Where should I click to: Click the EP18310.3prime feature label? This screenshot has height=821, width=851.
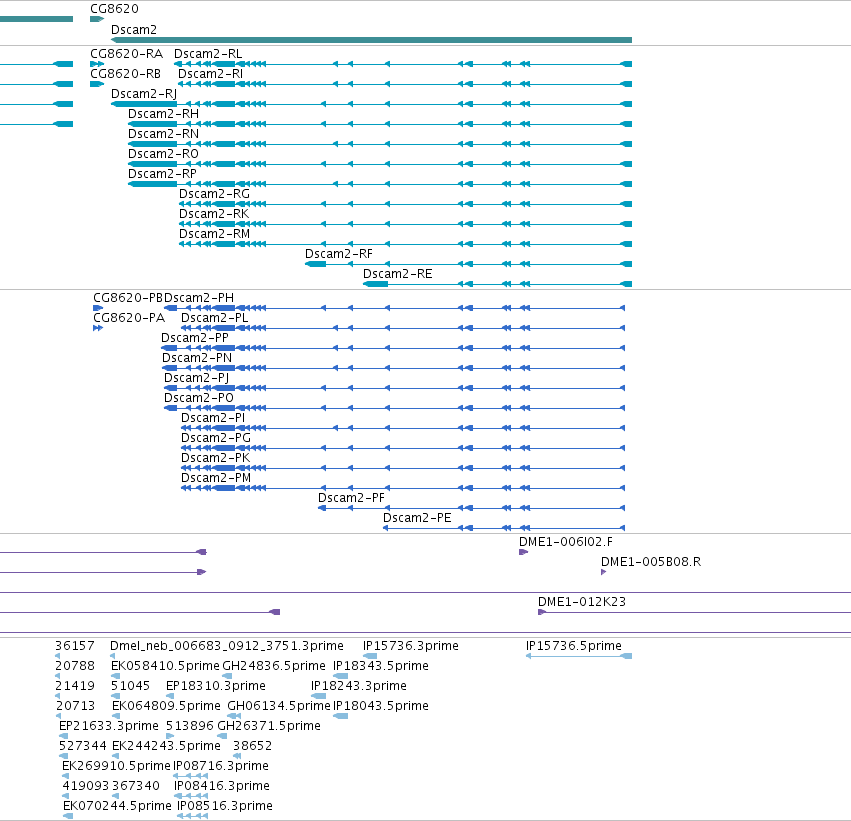pos(216,686)
